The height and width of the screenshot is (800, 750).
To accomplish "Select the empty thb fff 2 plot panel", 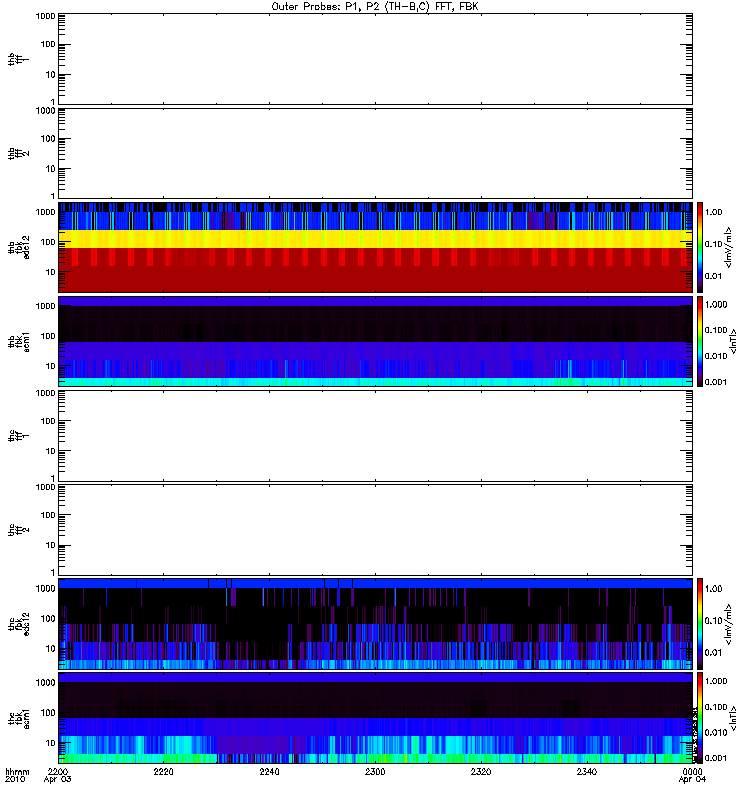I will pyautogui.click(x=375, y=153).
